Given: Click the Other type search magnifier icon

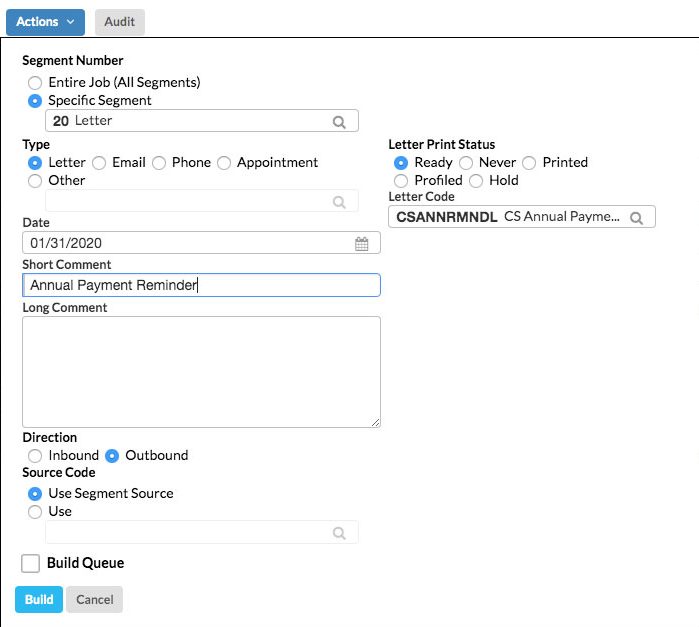Looking at the screenshot, I should pyautogui.click(x=339, y=202).
